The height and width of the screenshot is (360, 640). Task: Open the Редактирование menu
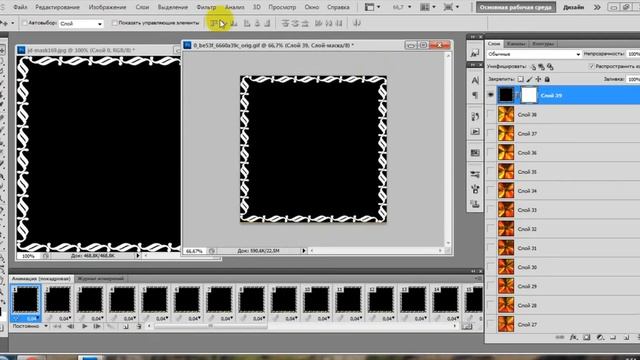click(x=58, y=7)
